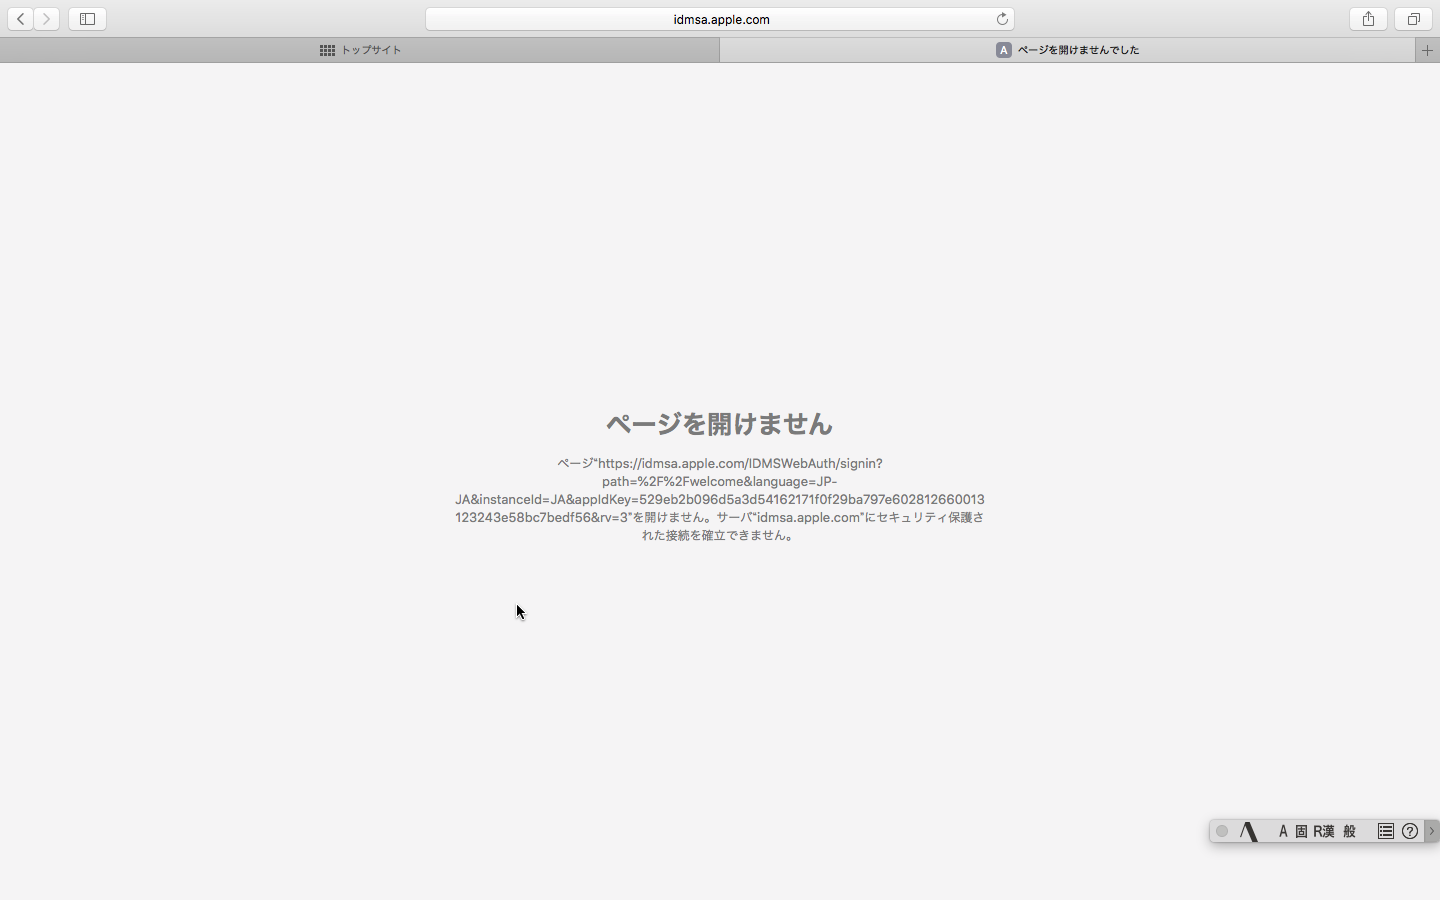Reload the idmsa.apple.com page
1440x900 pixels.
point(1002,19)
